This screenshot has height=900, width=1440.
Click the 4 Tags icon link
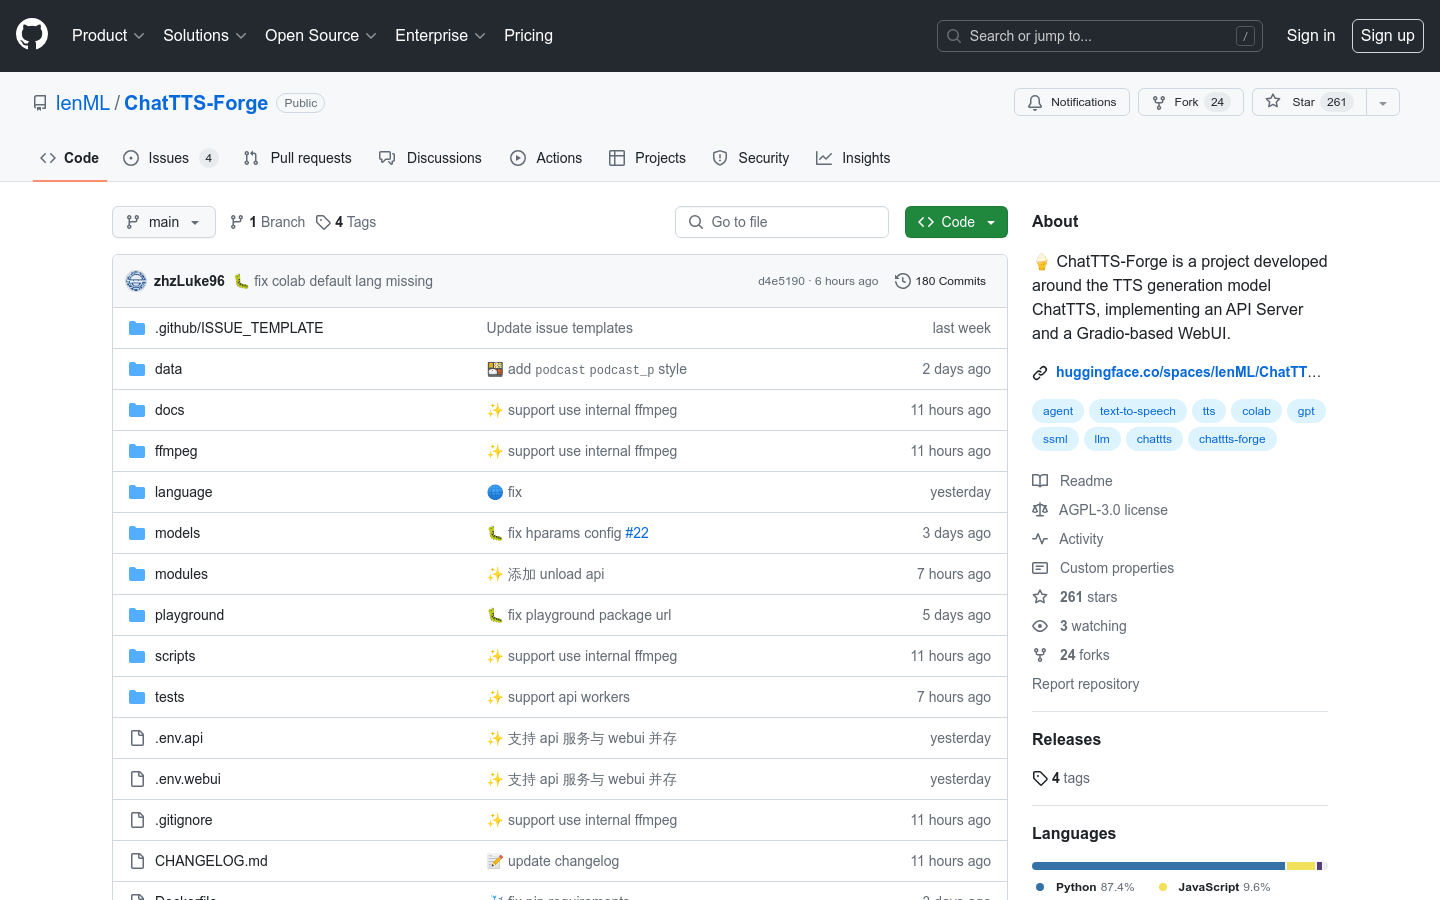click(323, 222)
